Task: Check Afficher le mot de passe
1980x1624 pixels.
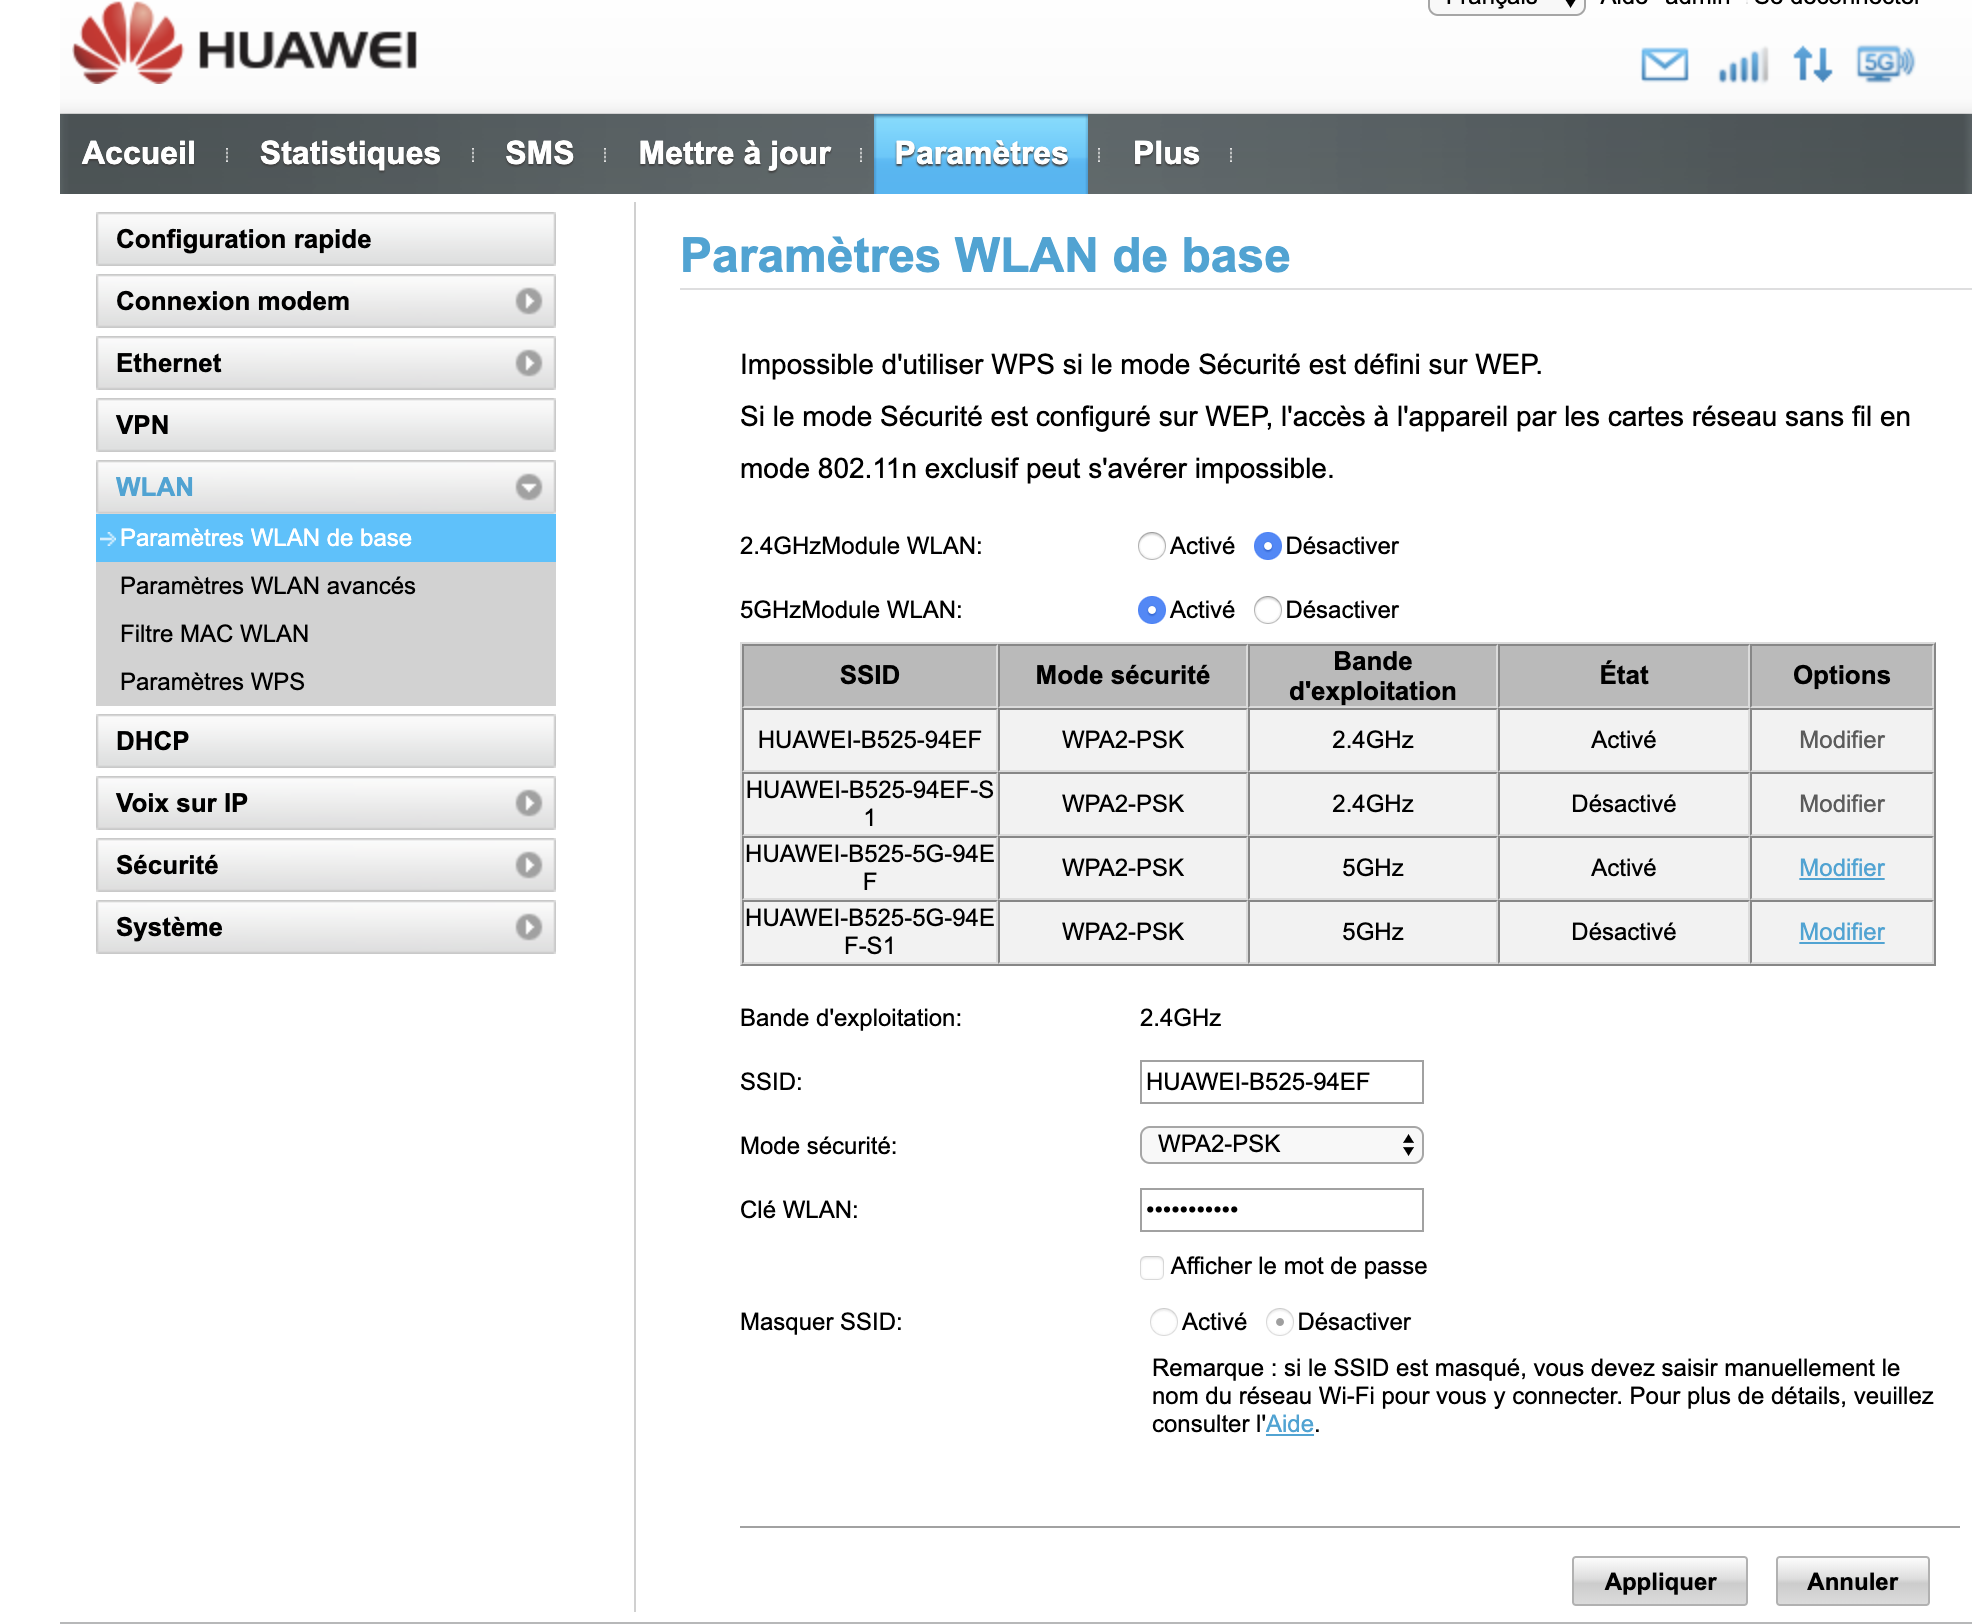Action: point(1152,1267)
